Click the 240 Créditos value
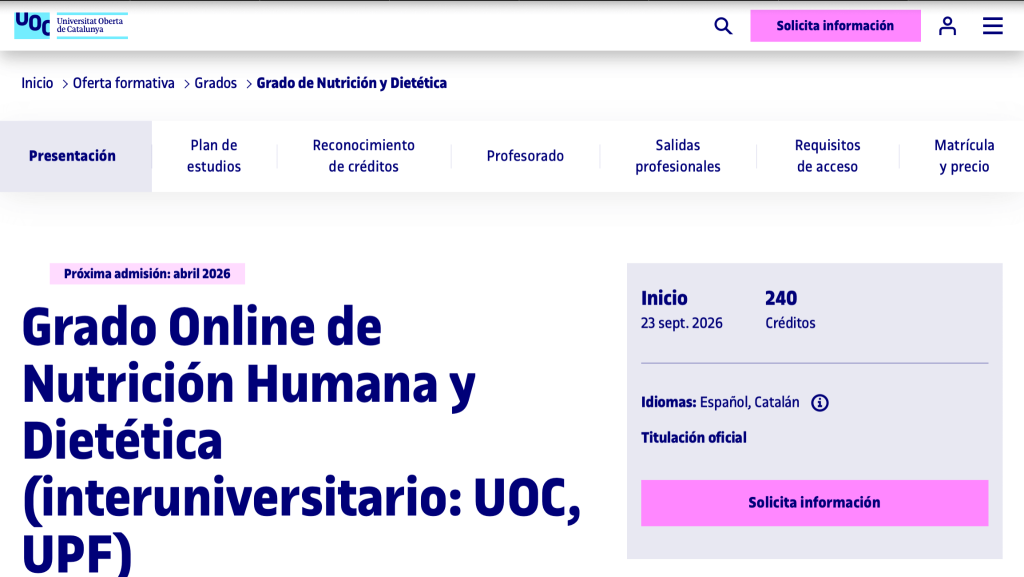The image size is (1024, 577). (x=790, y=309)
